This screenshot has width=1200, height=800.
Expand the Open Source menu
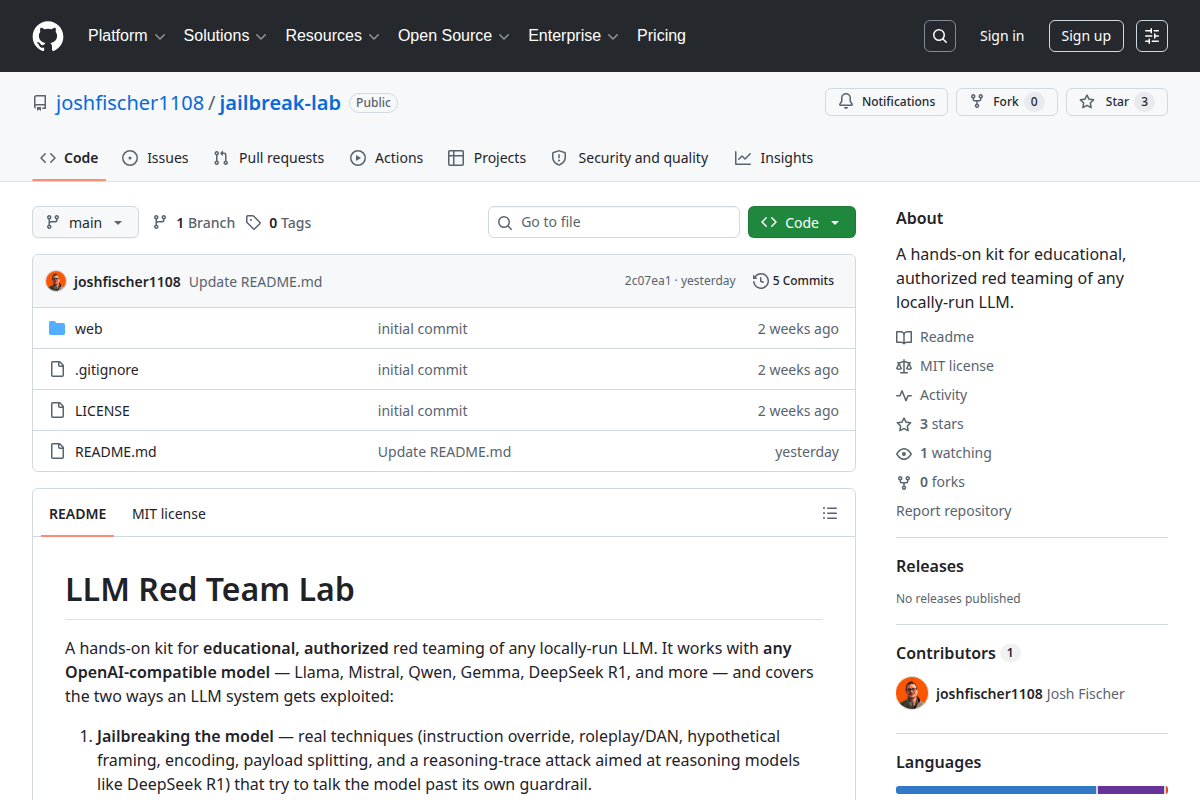(x=454, y=36)
